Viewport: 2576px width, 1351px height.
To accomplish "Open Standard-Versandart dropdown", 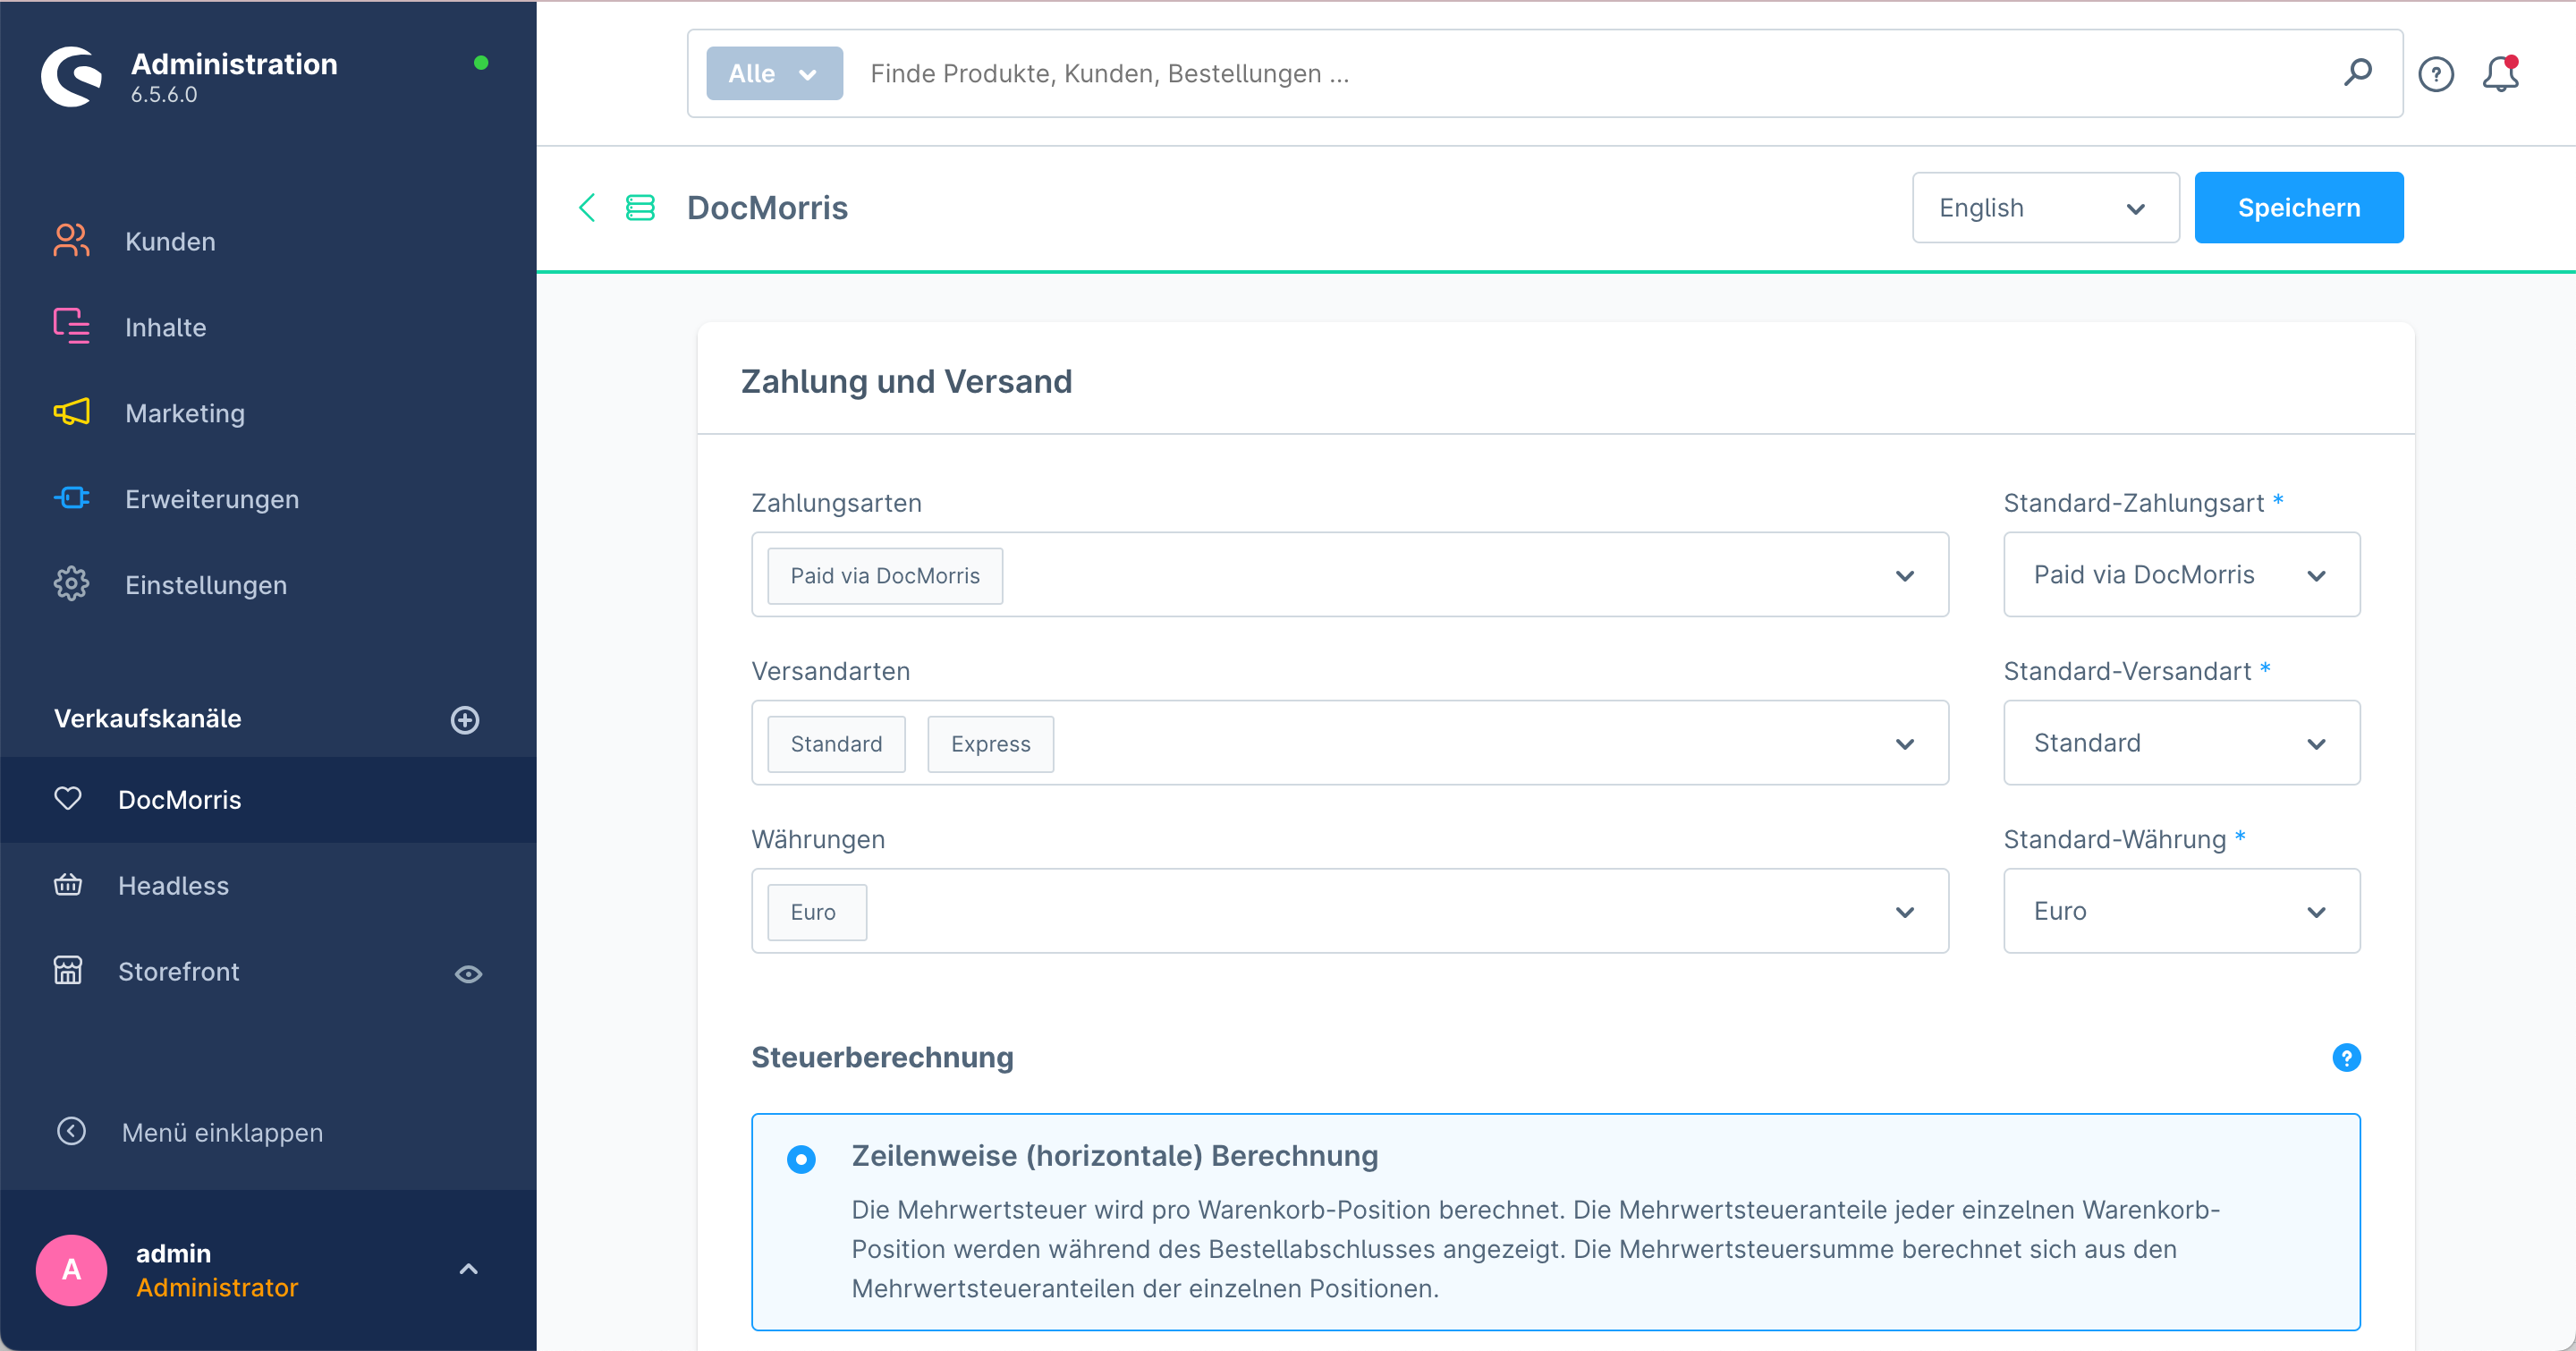I will pos(2181,743).
